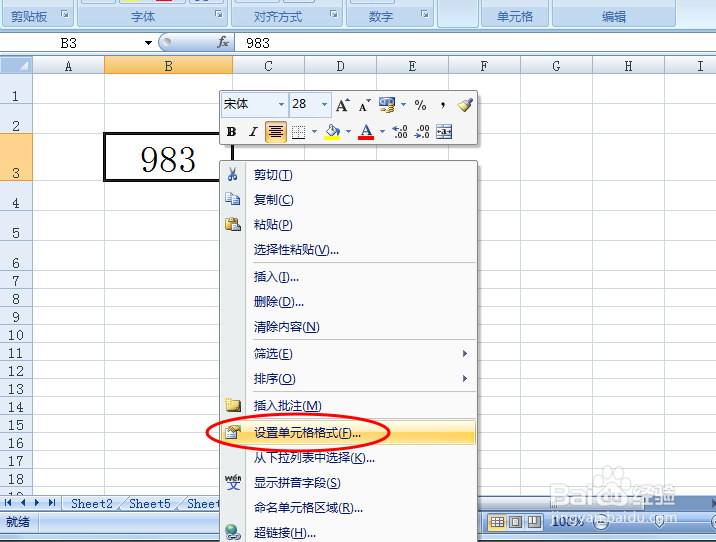Viewport: 716px width, 542px height.
Task: Switch to Page Break Preview button
Action: (x=533, y=521)
